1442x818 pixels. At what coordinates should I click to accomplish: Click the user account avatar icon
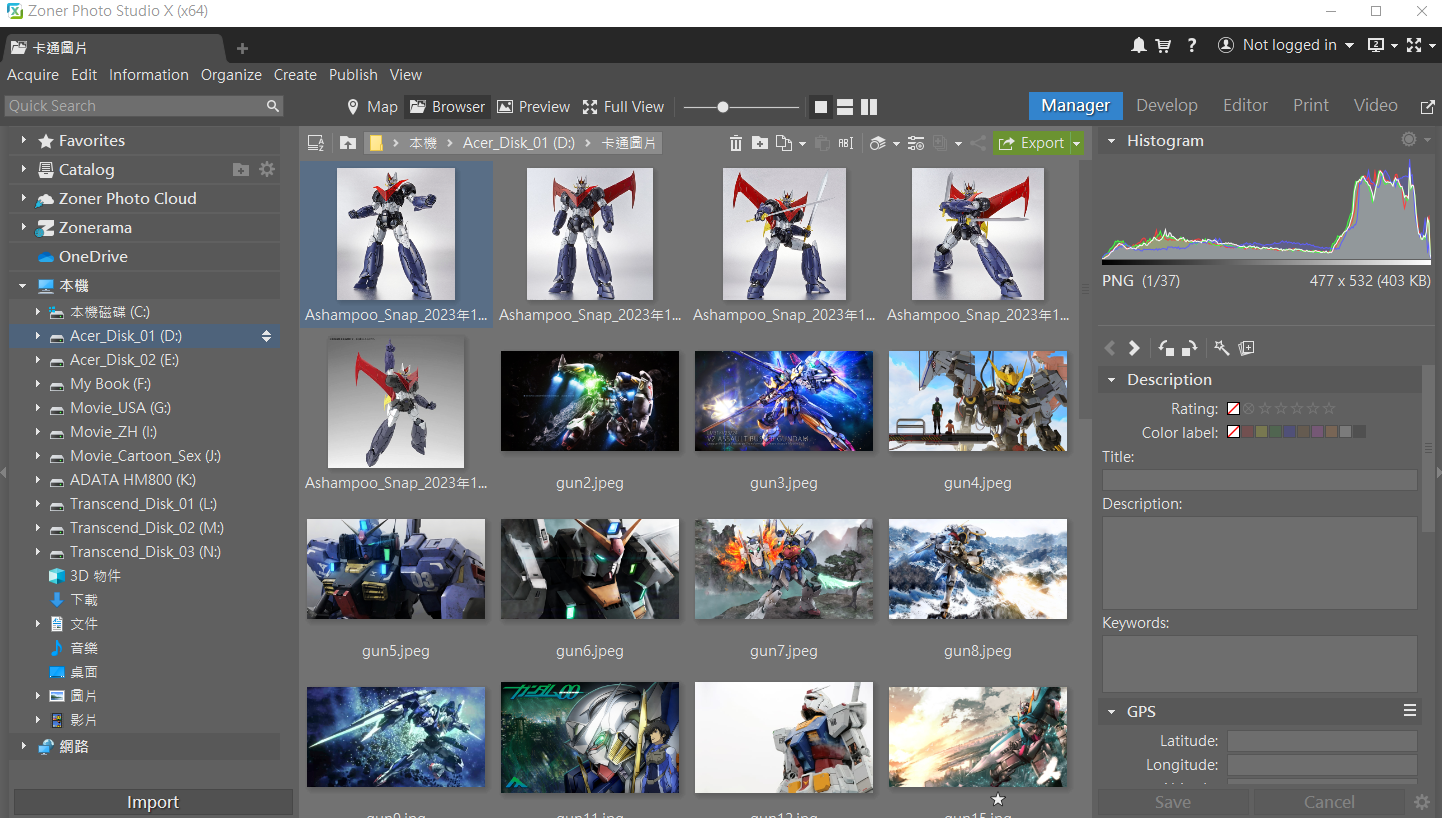tap(1226, 45)
